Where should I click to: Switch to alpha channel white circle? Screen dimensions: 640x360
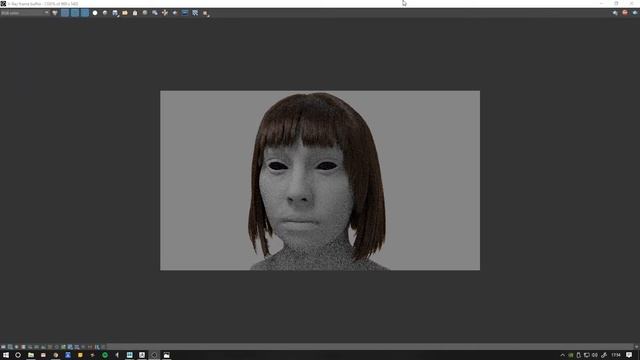pos(95,13)
